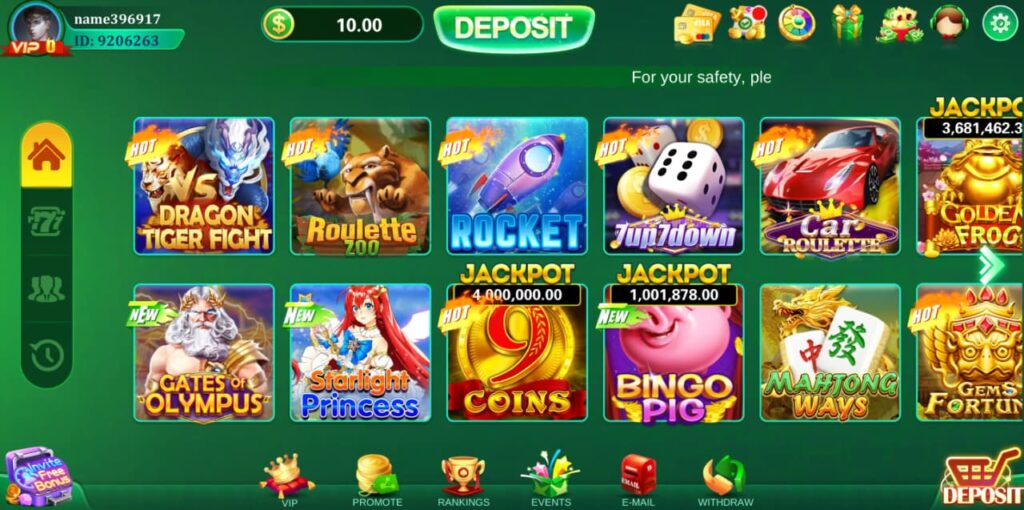Select the slots 777 sidebar icon
The image size is (1024, 510).
[x=46, y=221]
